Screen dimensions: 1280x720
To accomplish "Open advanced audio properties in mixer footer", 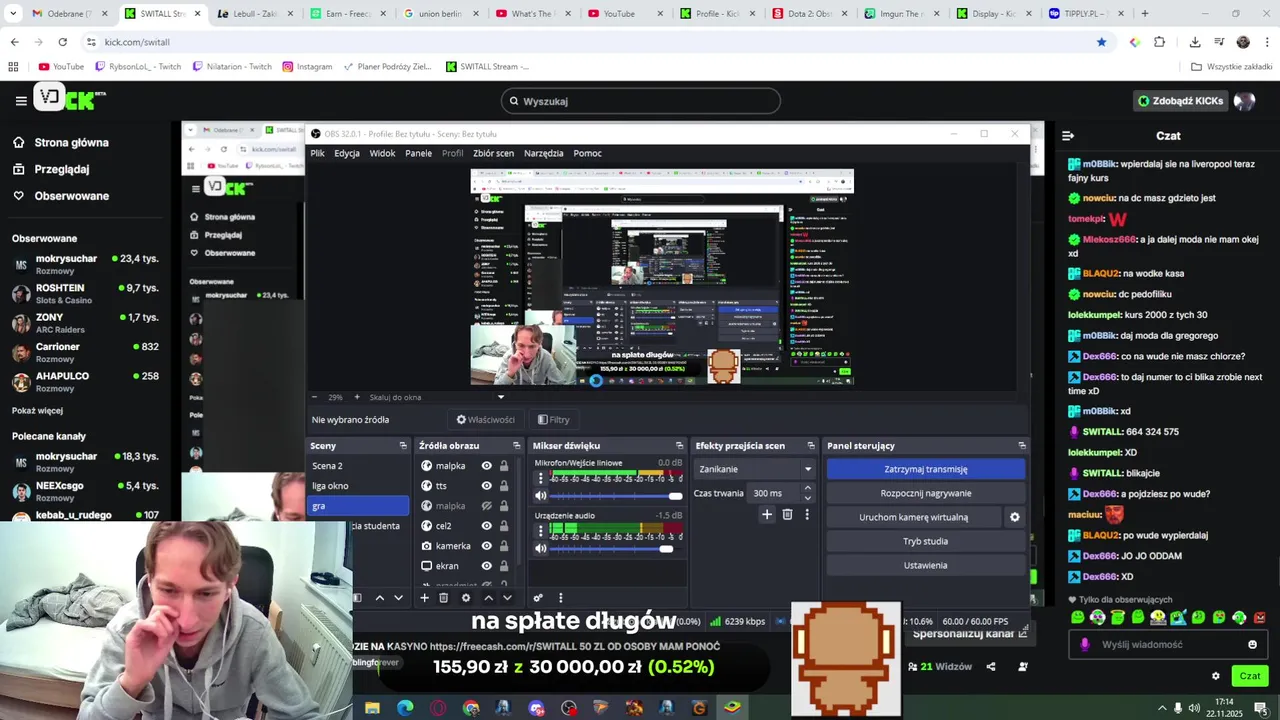I will pyautogui.click(x=538, y=598).
